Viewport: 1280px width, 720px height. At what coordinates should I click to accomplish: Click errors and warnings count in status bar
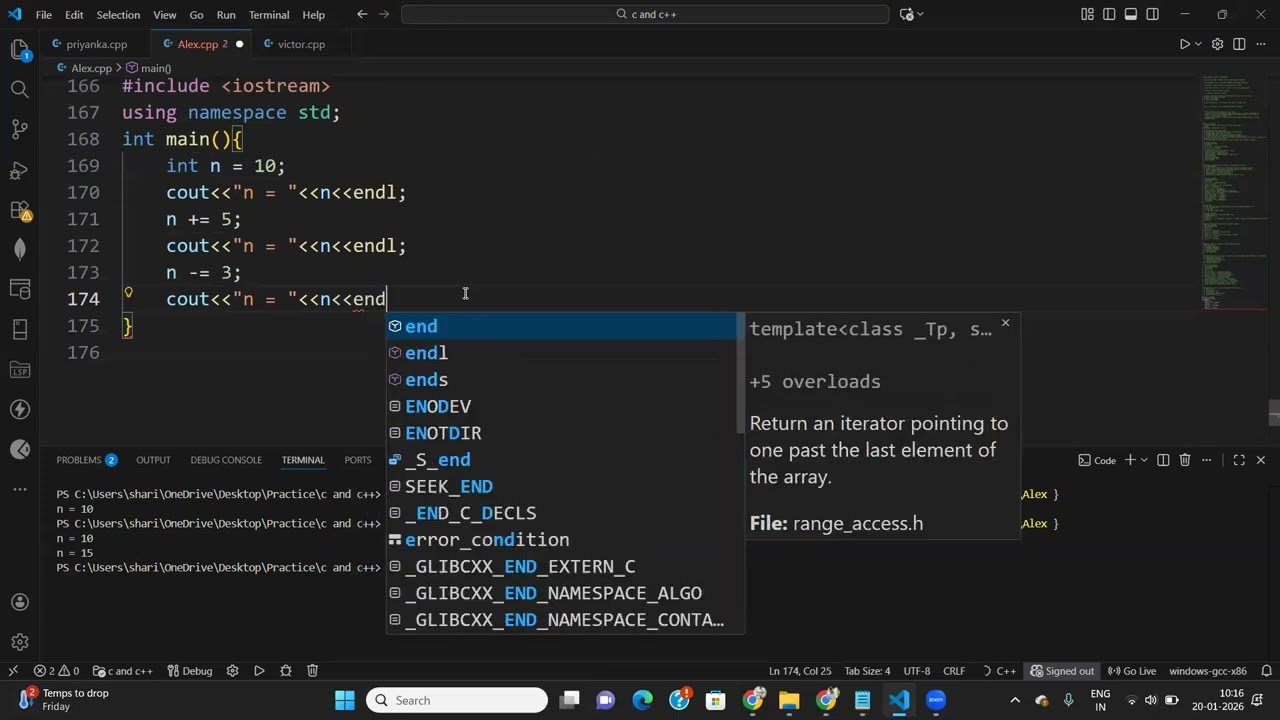(57, 671)
